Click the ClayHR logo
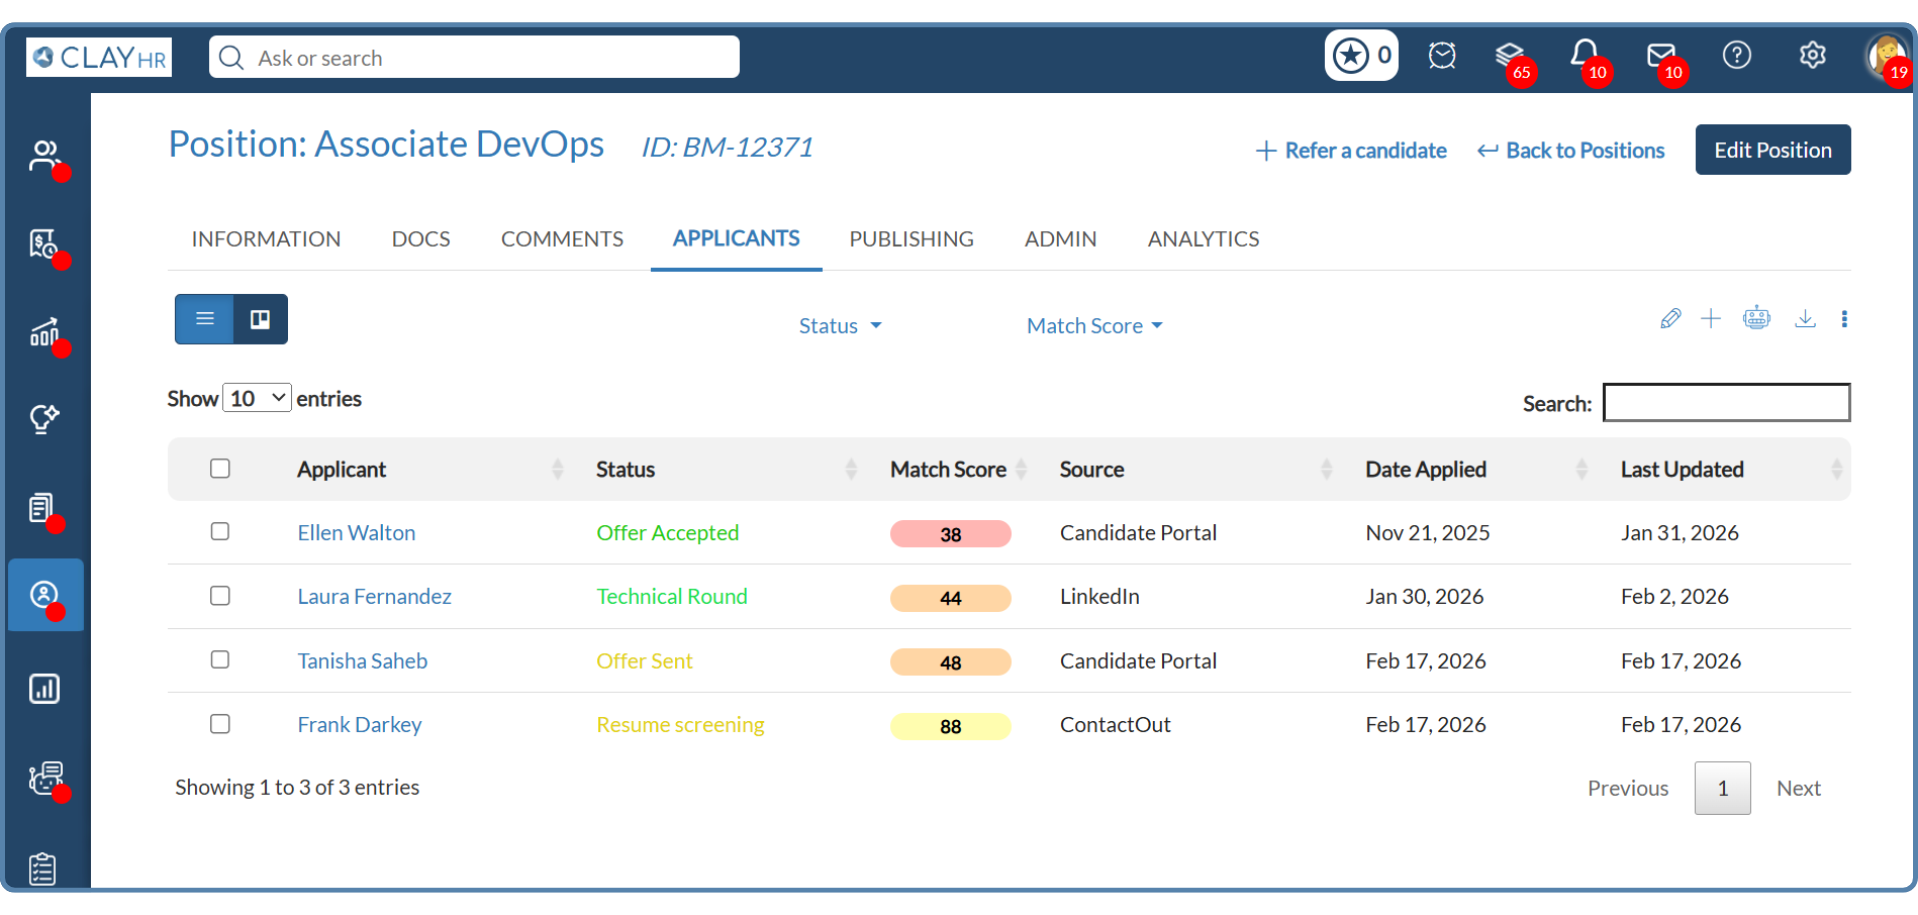The image size is (1918, 915). (98, 57)
